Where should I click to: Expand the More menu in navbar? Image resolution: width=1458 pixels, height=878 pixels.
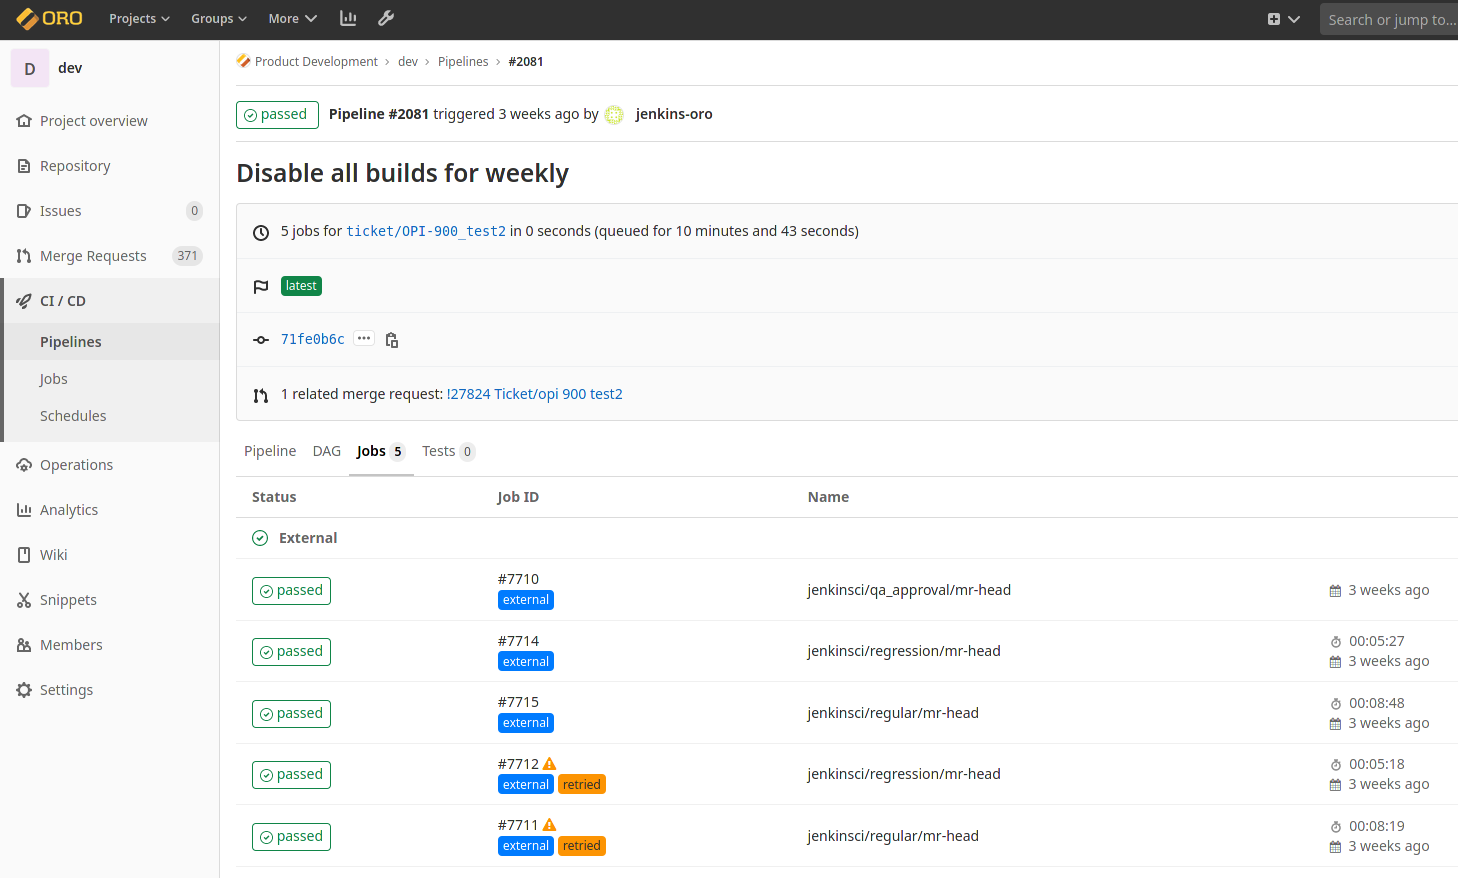[292, 18]
